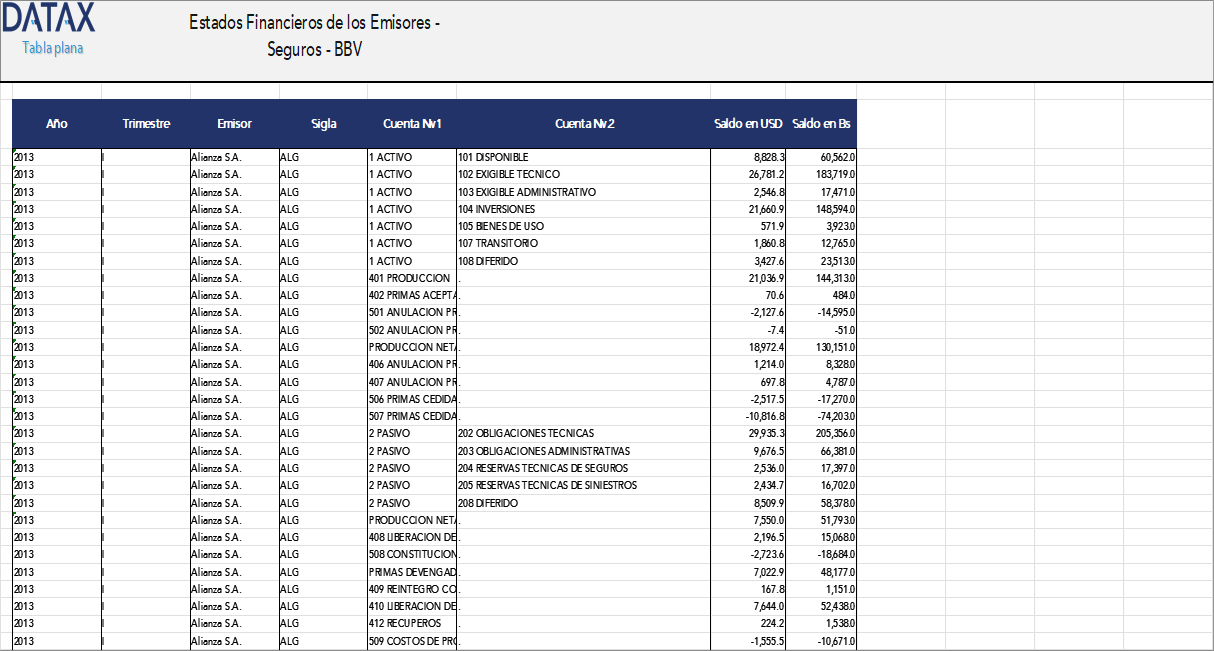1214x651 pixels.
Task: Open the Tabla plana link
Action: point(50,47)
